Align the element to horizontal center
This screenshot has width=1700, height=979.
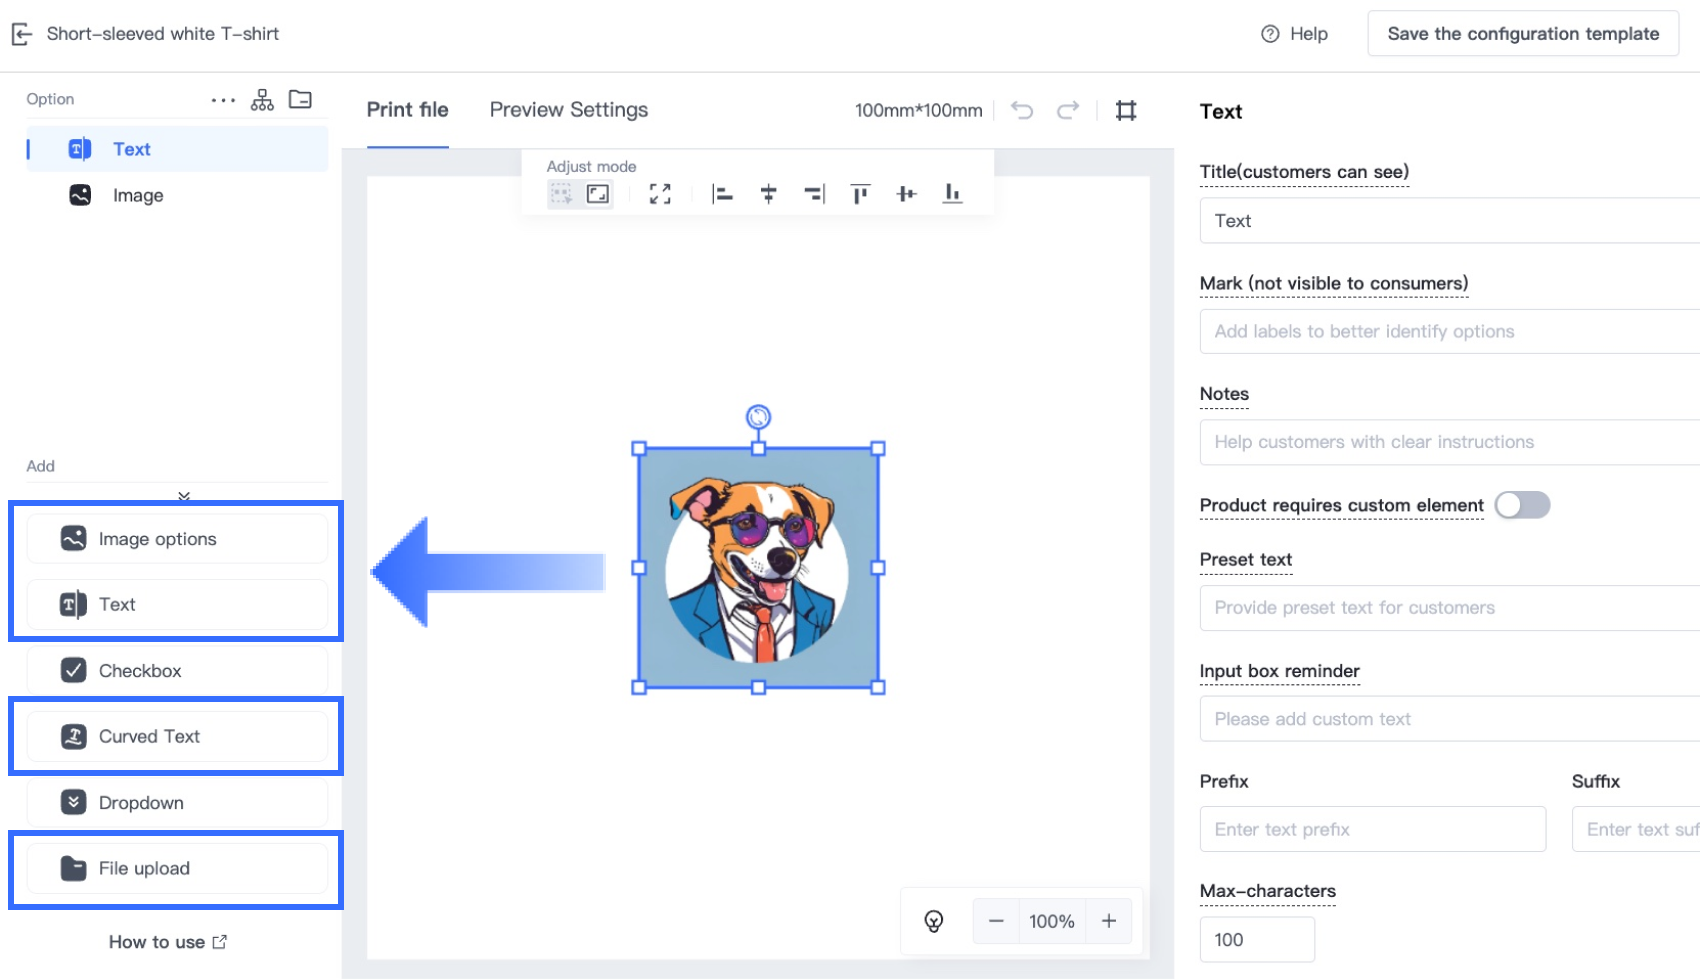[768, 194]
